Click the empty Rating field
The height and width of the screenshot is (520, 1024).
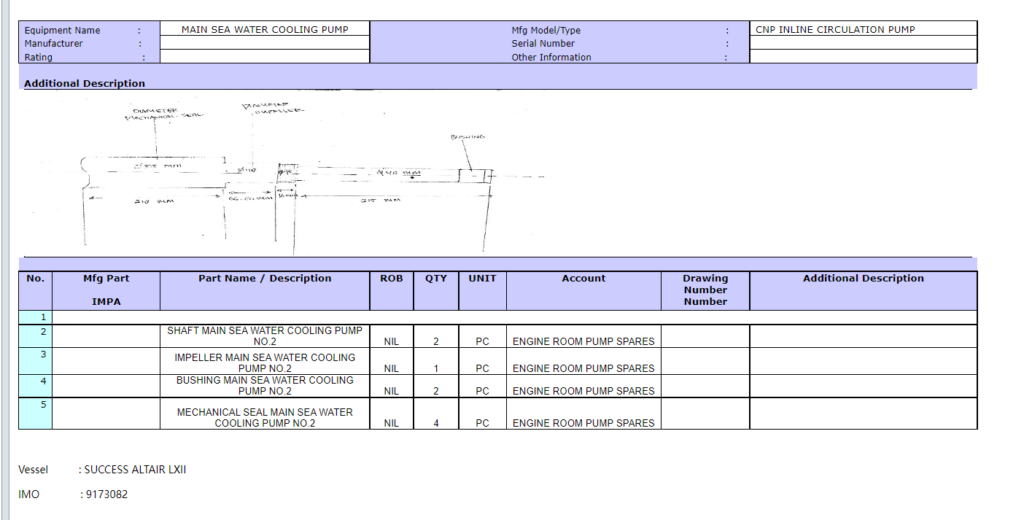pyautogui.click(x=265, y=57)
